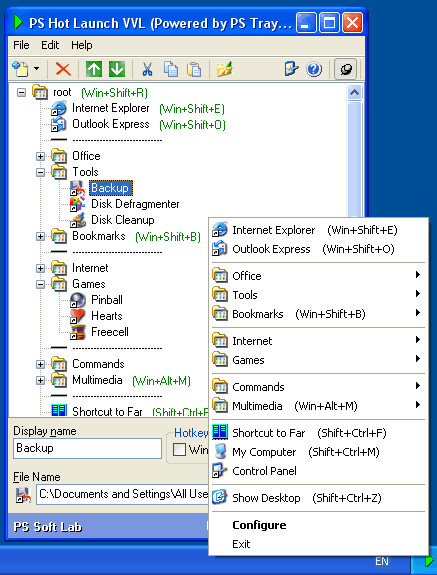Expand the Office folder in tree

pos(40,157)
